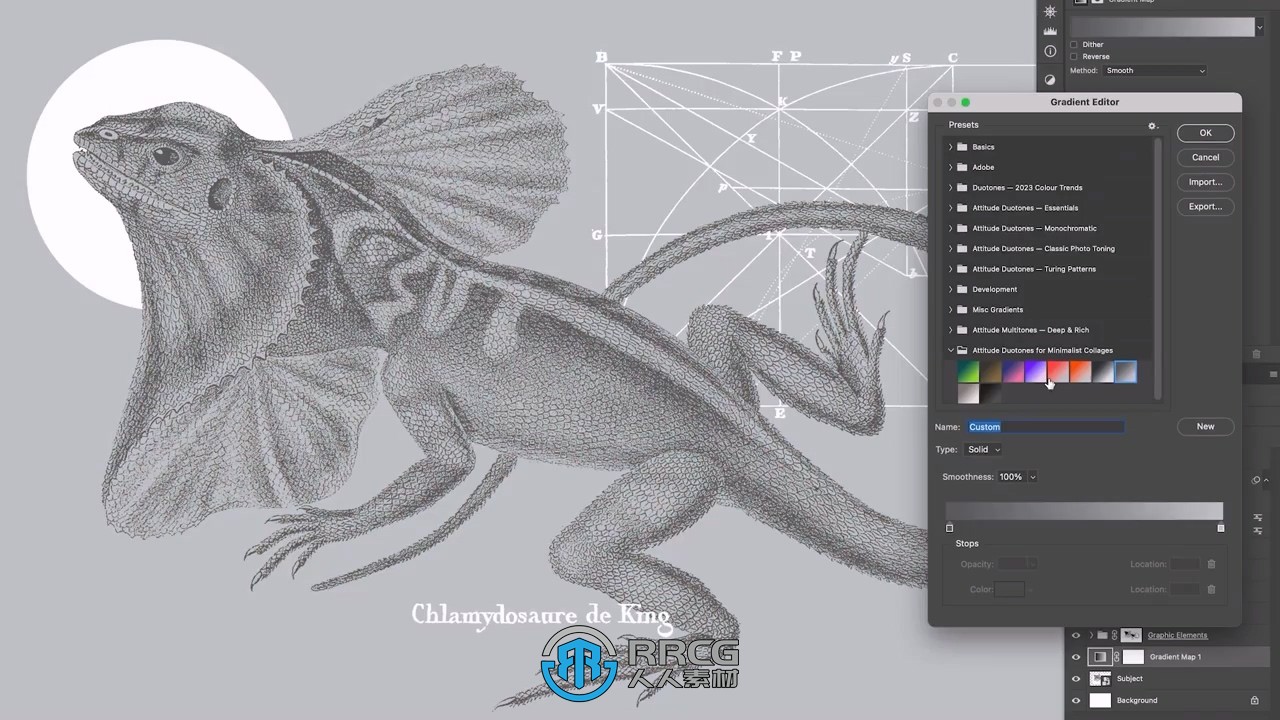Screen dimensions: 1280x720
Task: Click the presets list scrollbar
Action: click(1158, 268)
